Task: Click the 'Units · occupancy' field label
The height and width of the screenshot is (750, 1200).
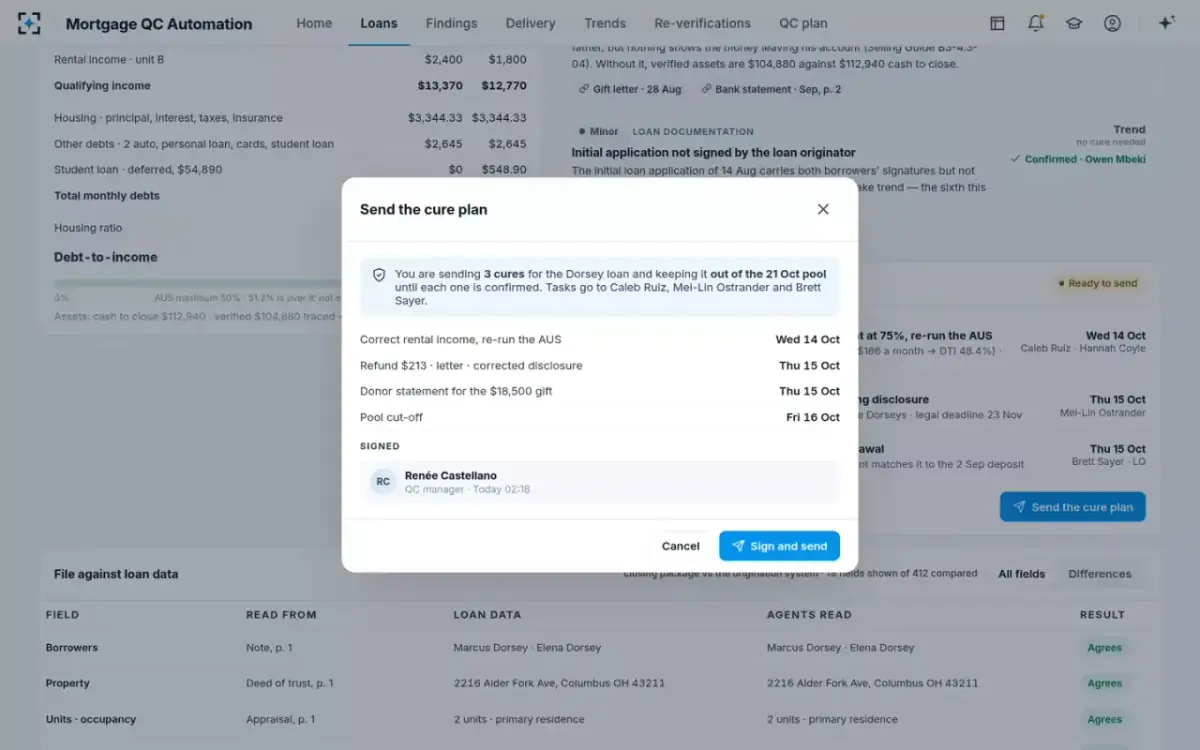Action: pyautogui.click(x=91, y=719)
